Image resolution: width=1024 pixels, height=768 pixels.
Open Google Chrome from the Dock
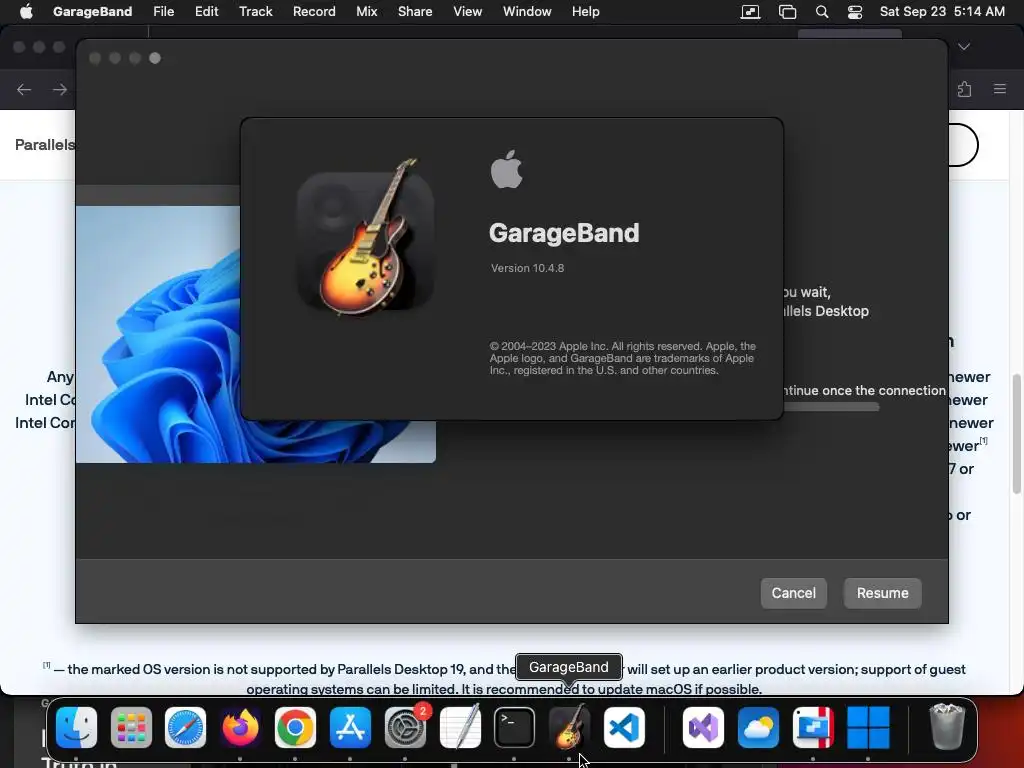pyautogui.click(x=295, y=728)
